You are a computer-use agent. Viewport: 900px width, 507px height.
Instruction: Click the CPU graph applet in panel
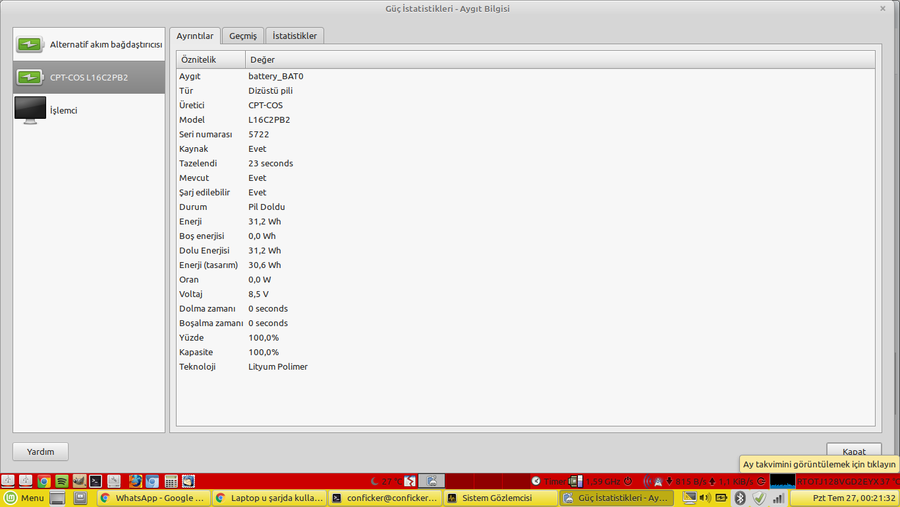pyautogui.click(x=782, y=481)
